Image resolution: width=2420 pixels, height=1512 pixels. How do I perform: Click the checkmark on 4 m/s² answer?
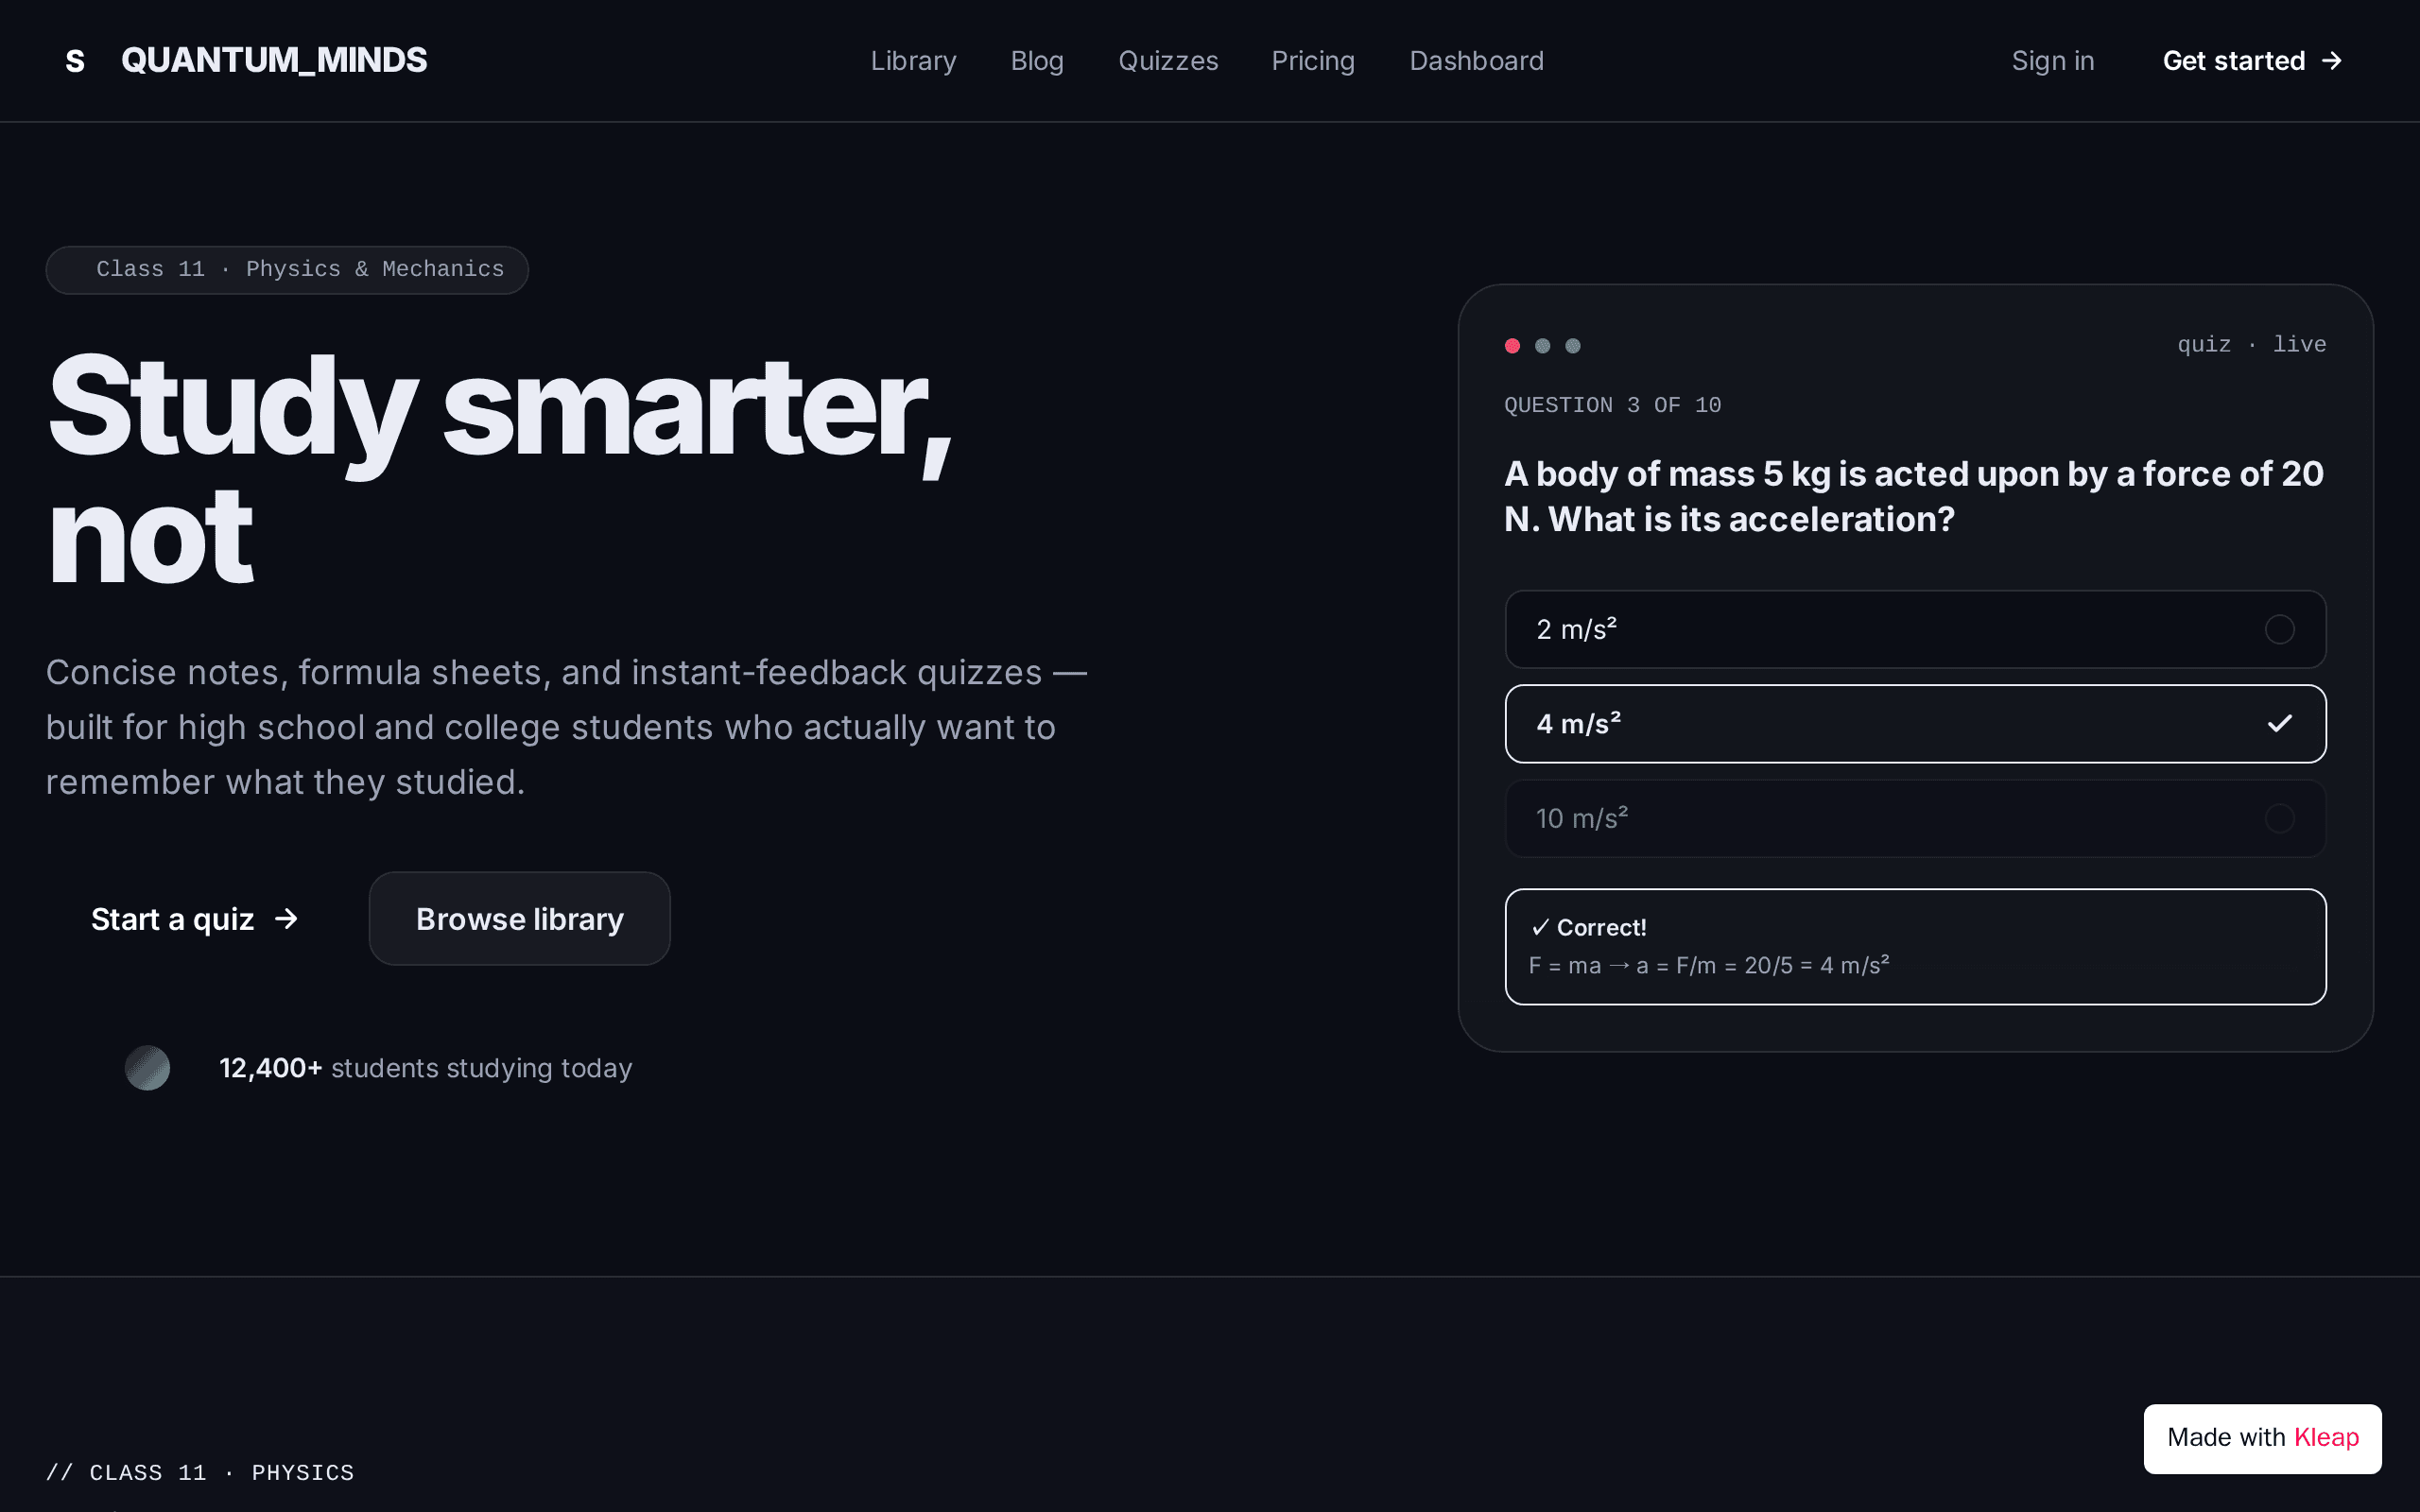pos(2279,723)
